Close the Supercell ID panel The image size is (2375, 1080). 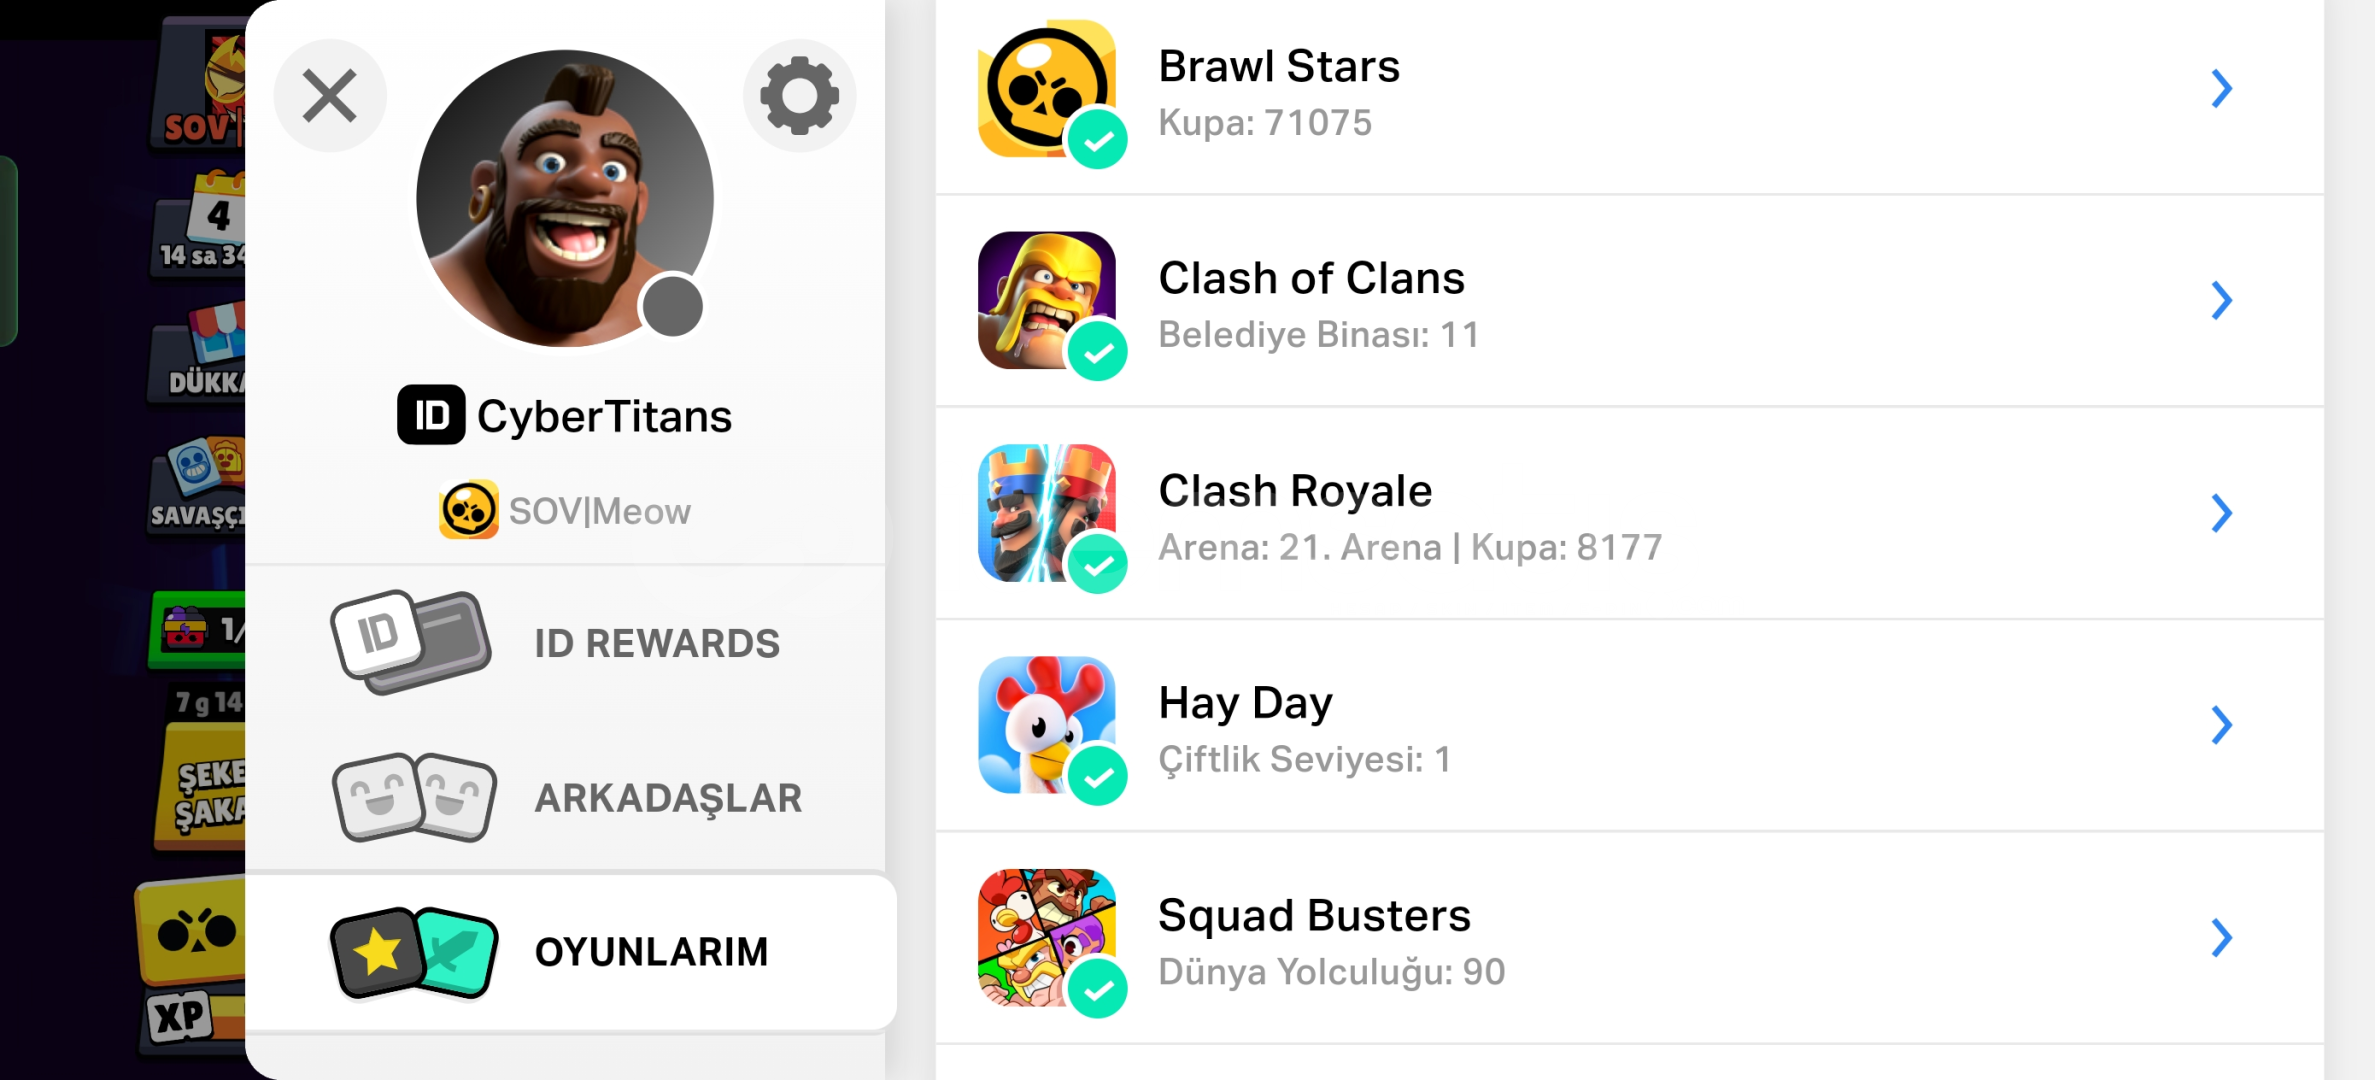click(x=330, y=96)
